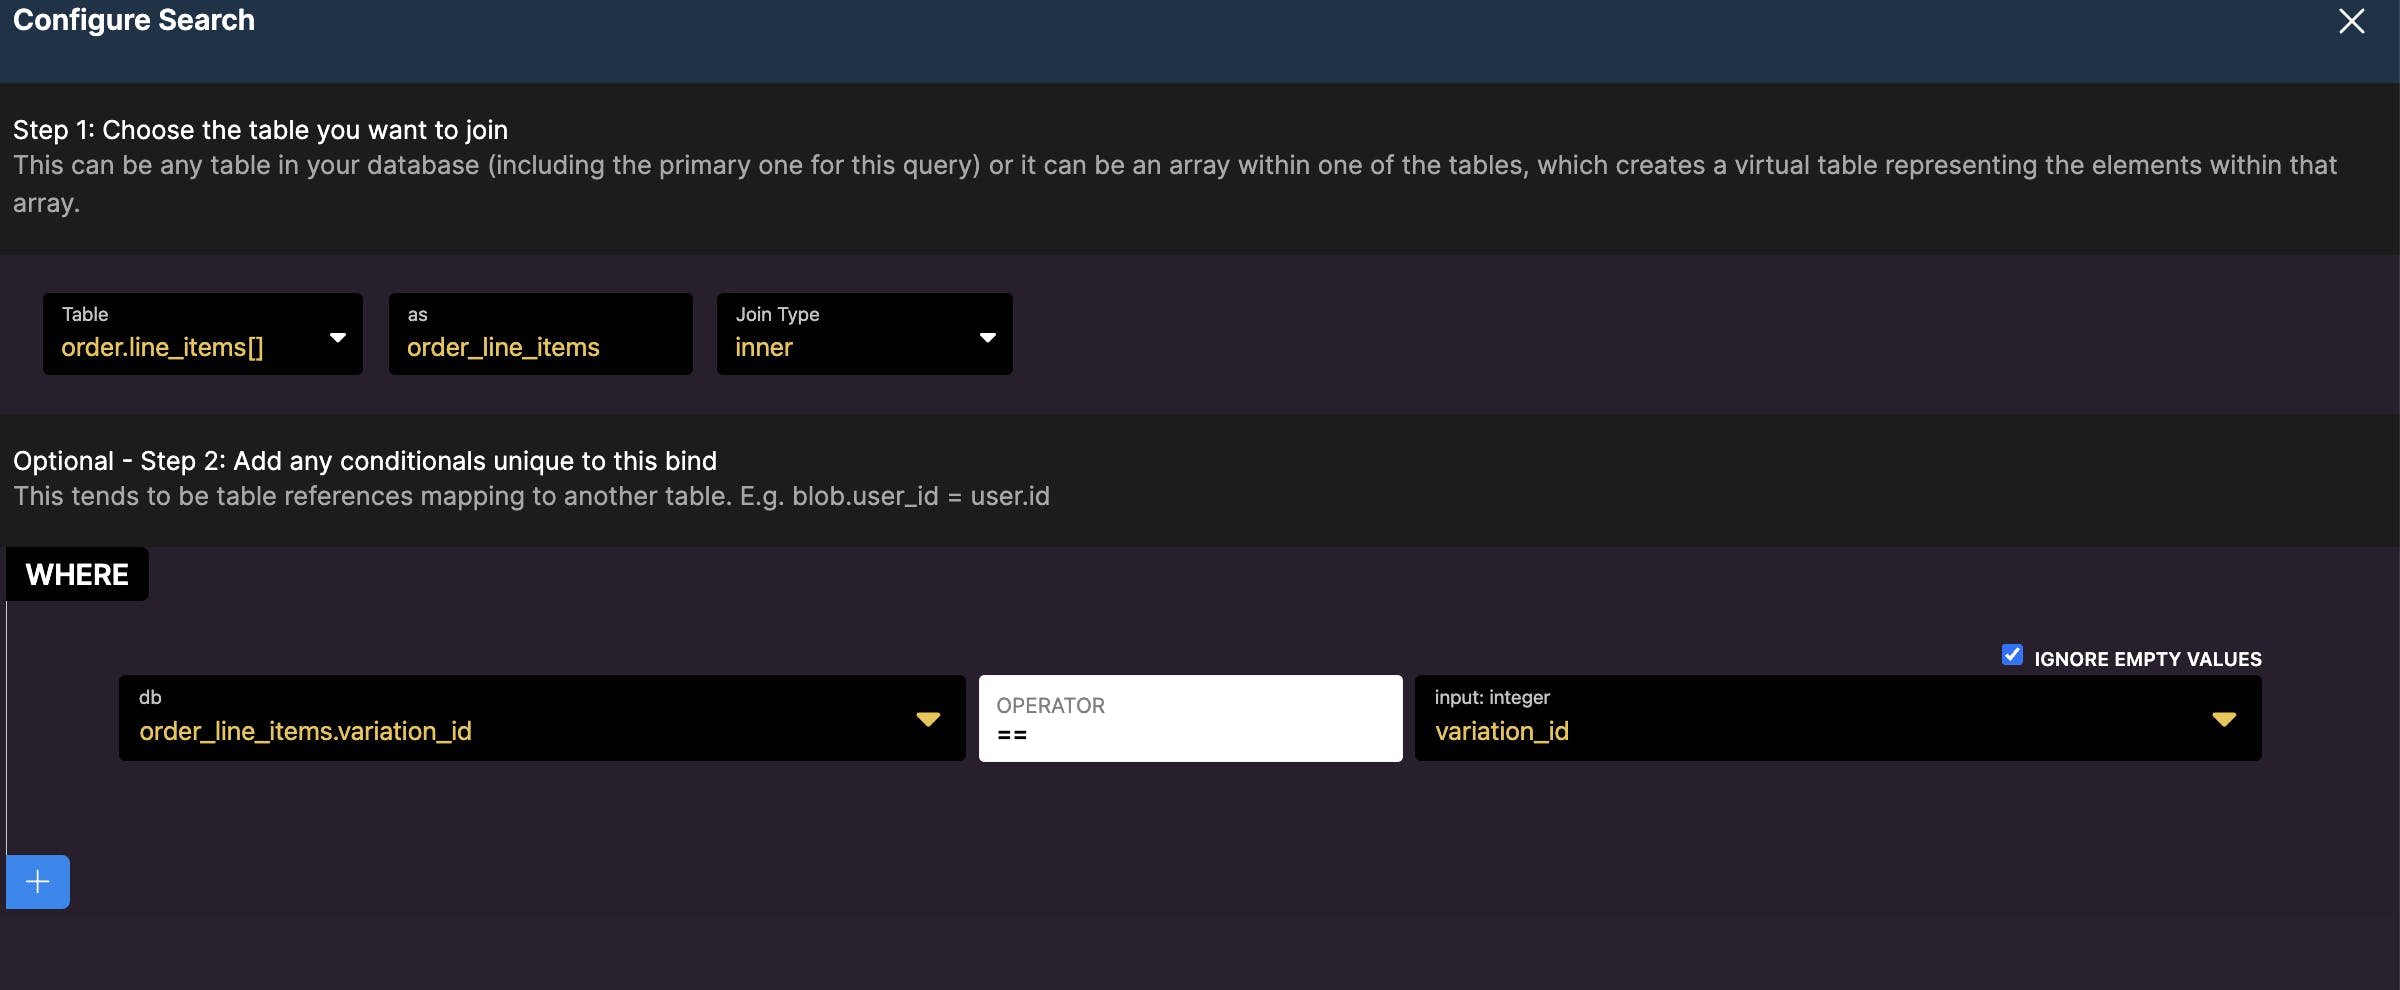Click the white caret in the Table field
This screenshot has width=2400, height=990.
coord(338,338)
